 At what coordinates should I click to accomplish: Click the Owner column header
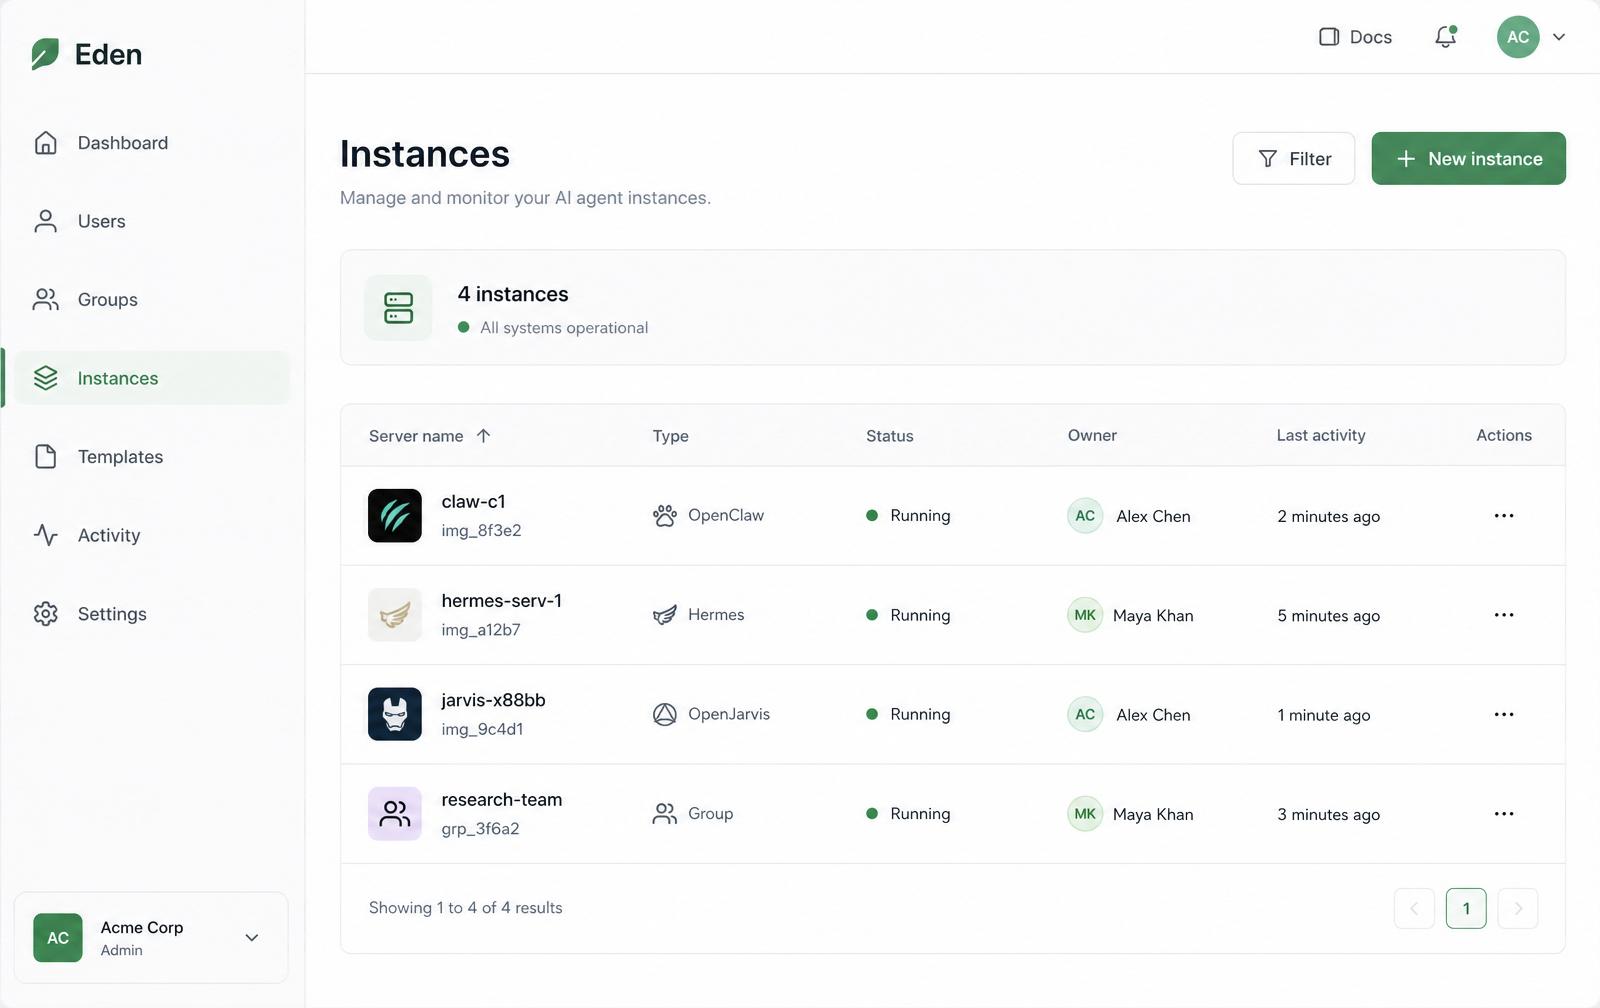[1092, 436]
